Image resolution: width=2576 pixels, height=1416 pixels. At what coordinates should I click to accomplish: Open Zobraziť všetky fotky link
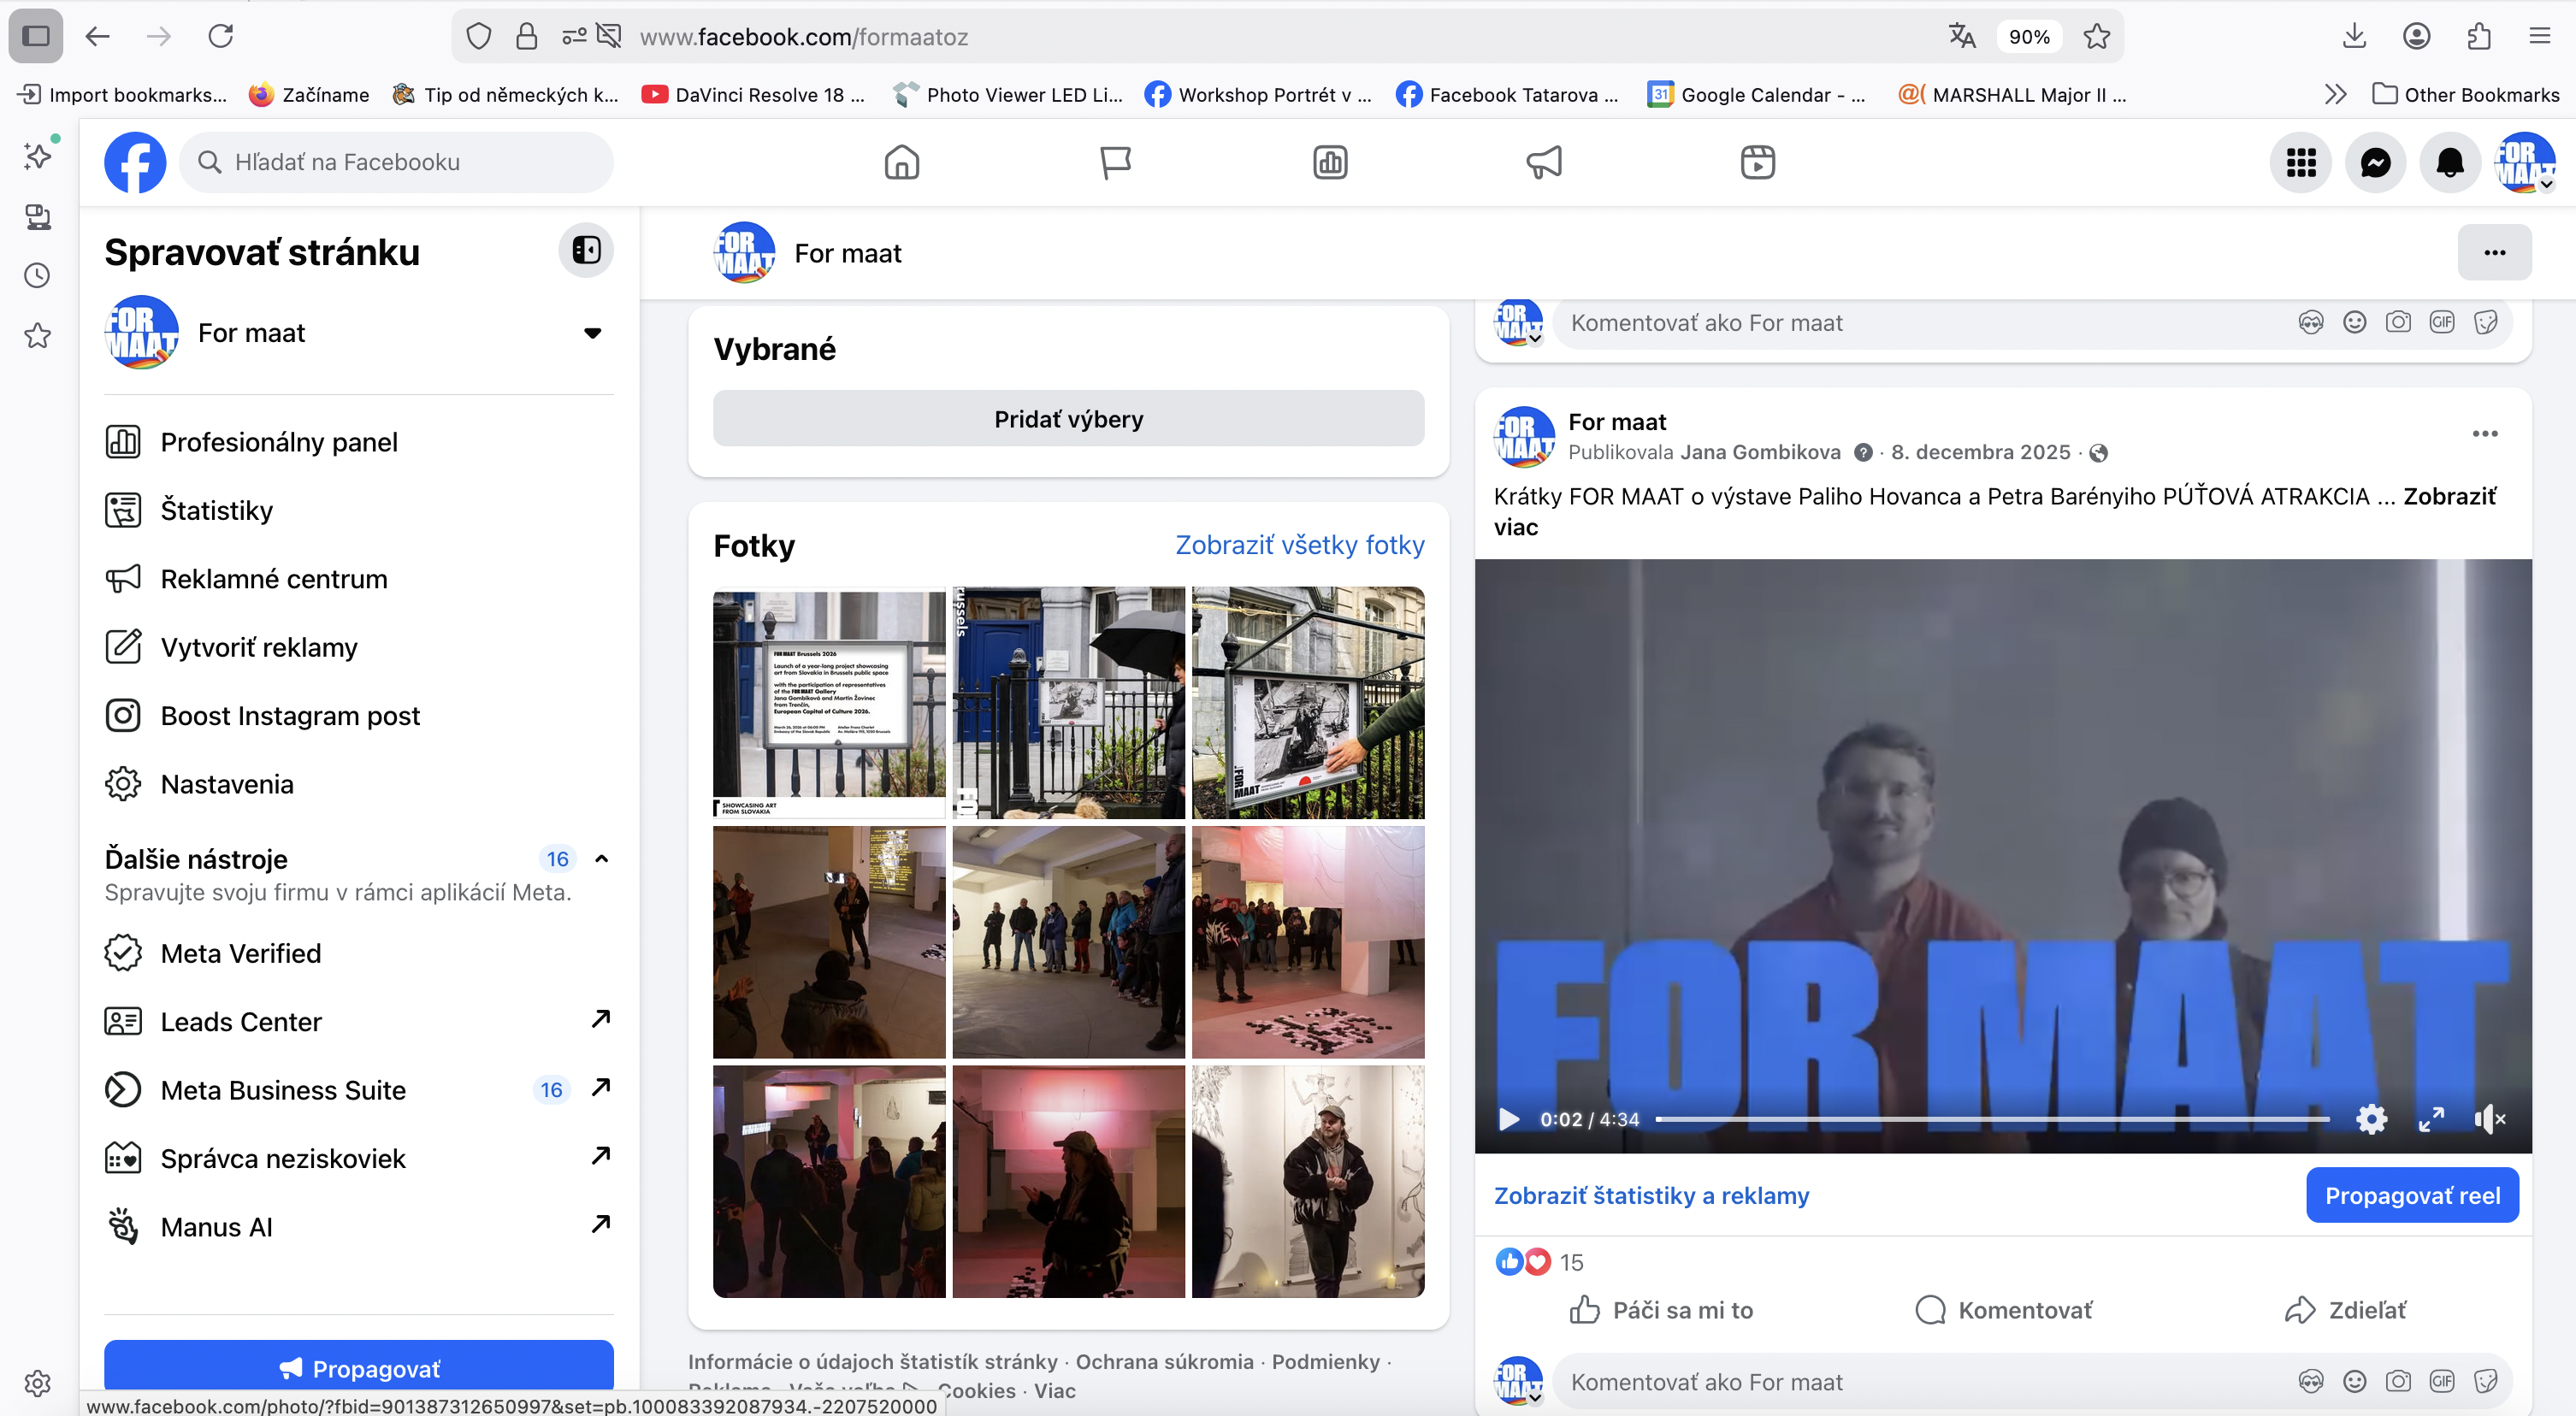[1299, 545]
